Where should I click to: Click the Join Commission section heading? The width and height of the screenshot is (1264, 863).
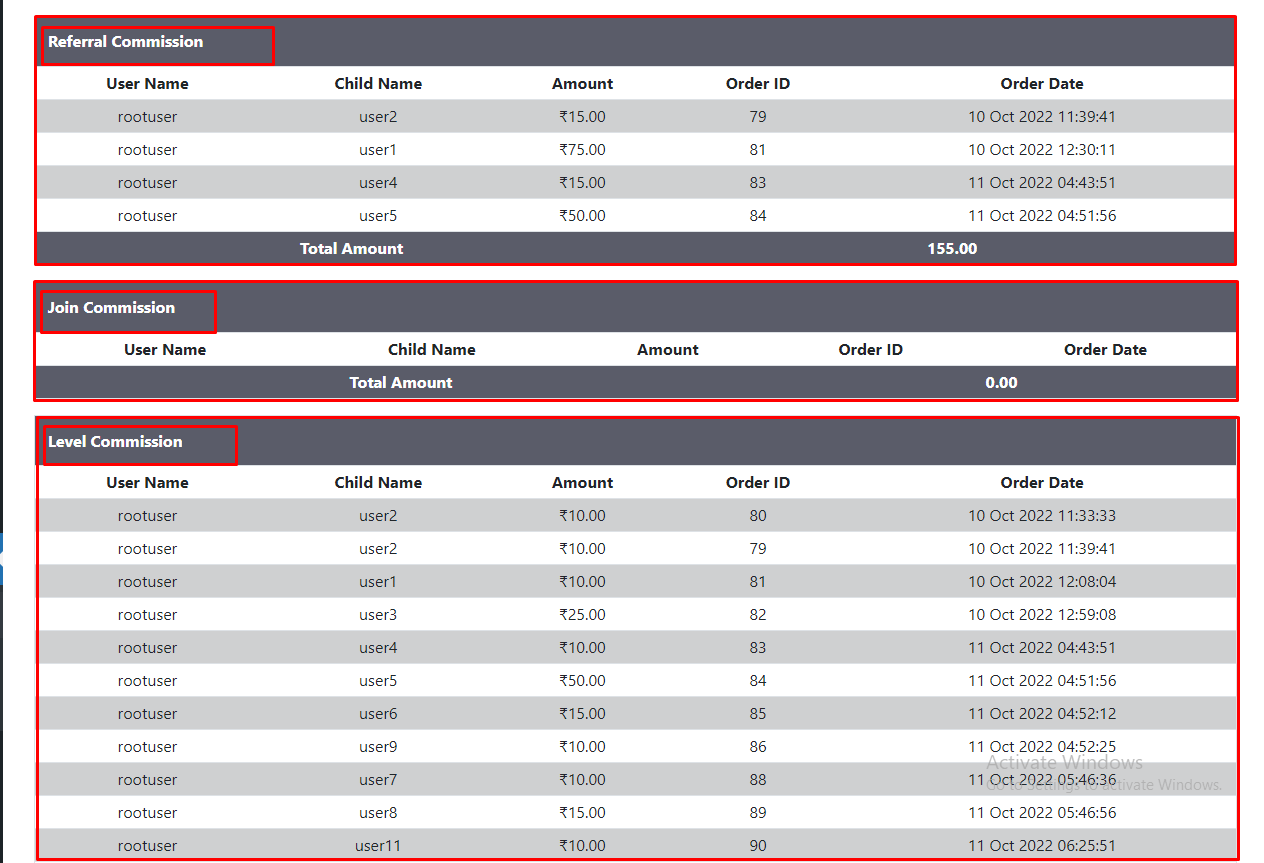coord(111,308)
